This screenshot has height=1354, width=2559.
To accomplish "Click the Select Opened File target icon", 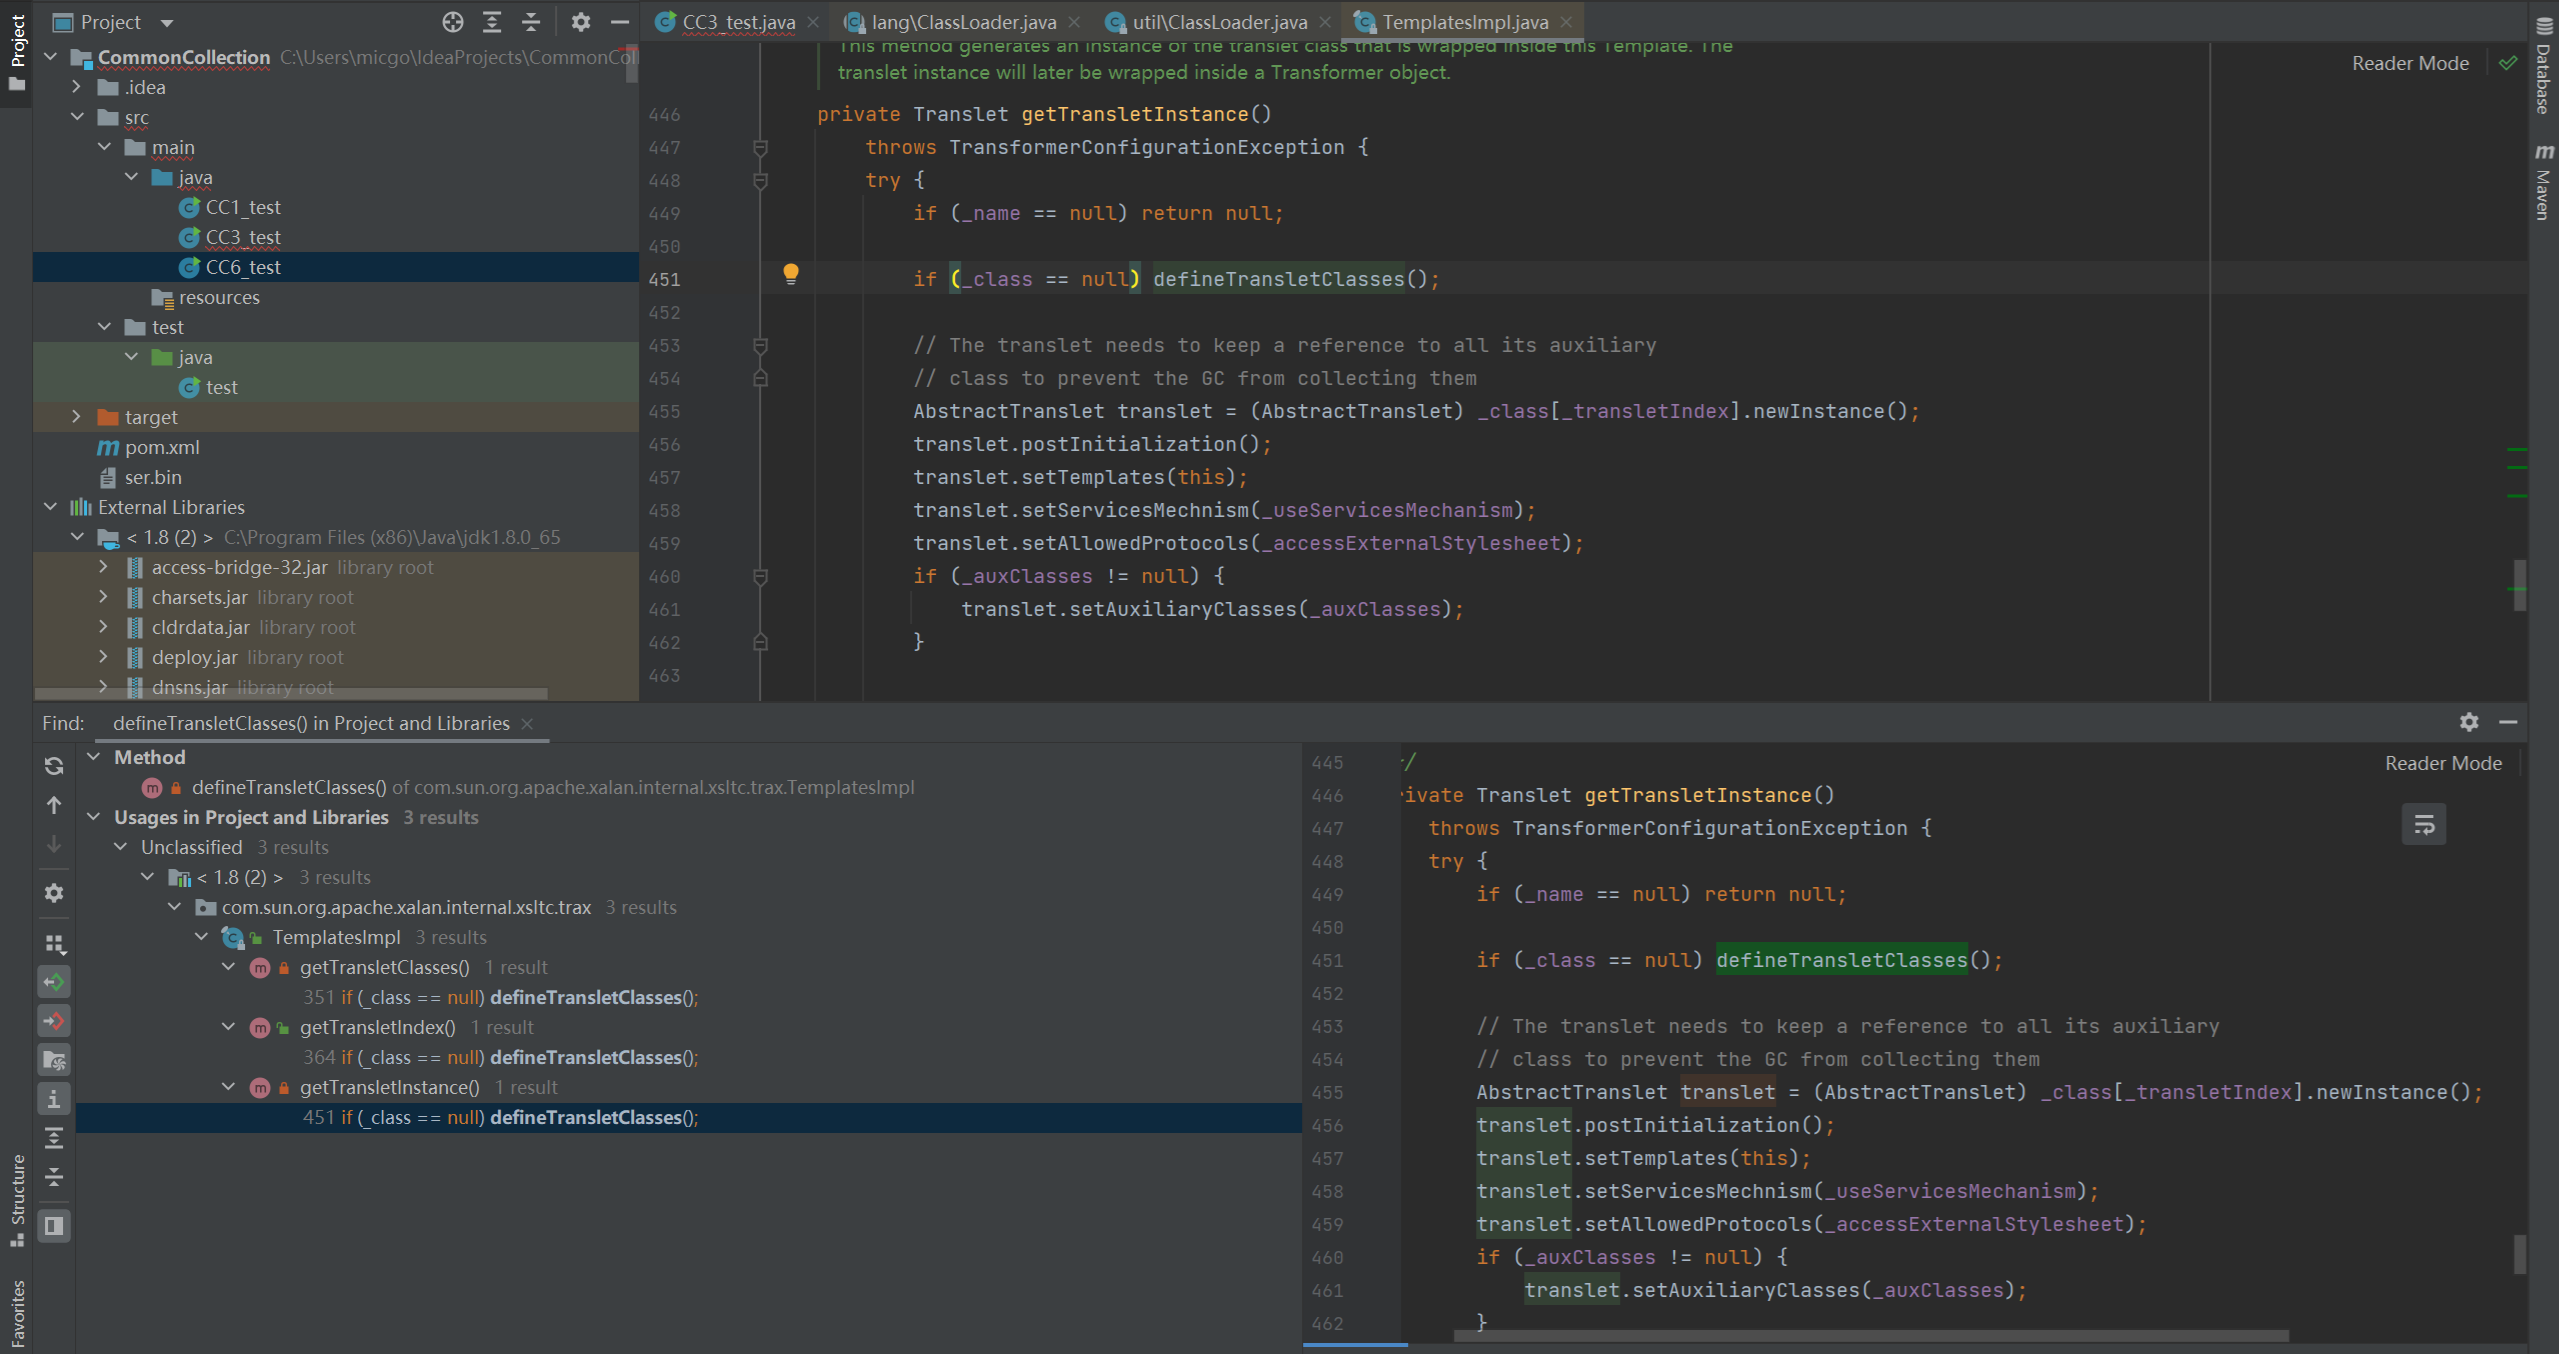I will (453, 22).
